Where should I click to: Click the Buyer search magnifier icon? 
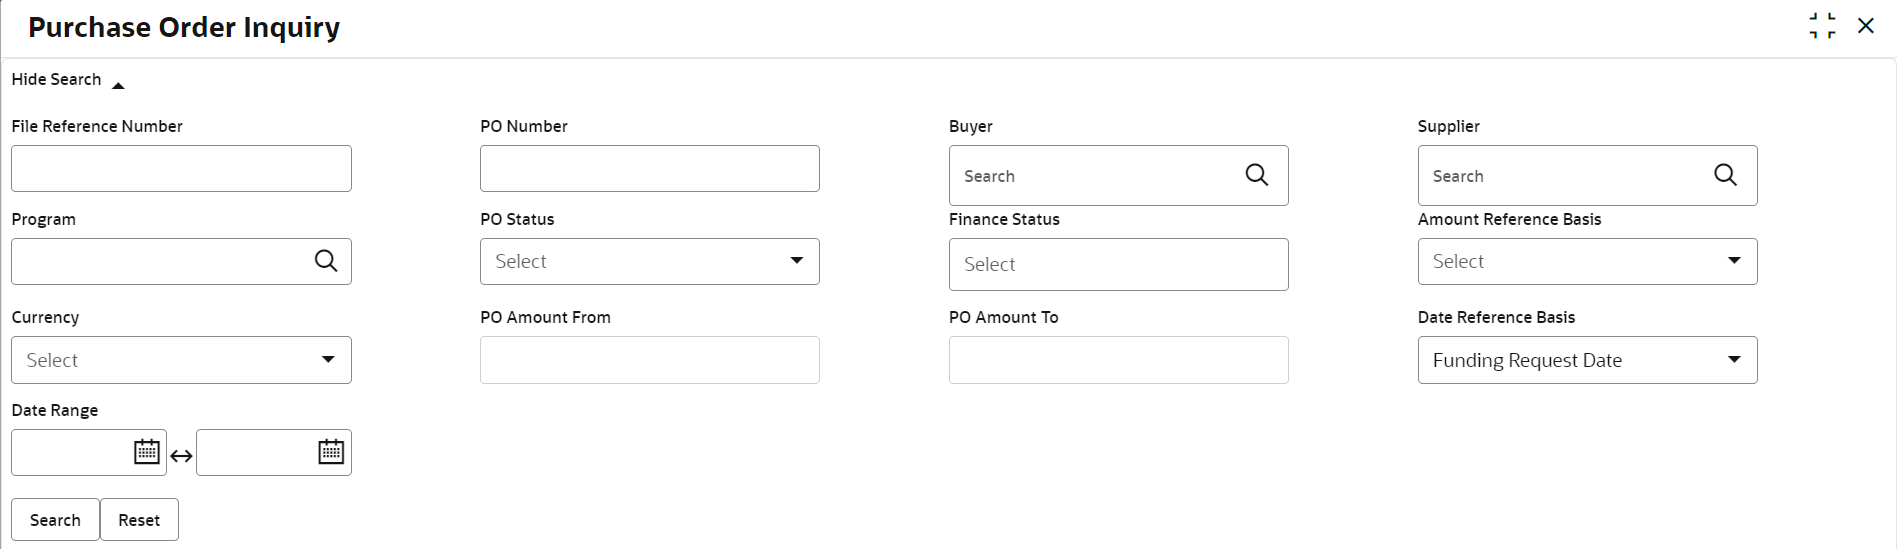(1256, 175)
